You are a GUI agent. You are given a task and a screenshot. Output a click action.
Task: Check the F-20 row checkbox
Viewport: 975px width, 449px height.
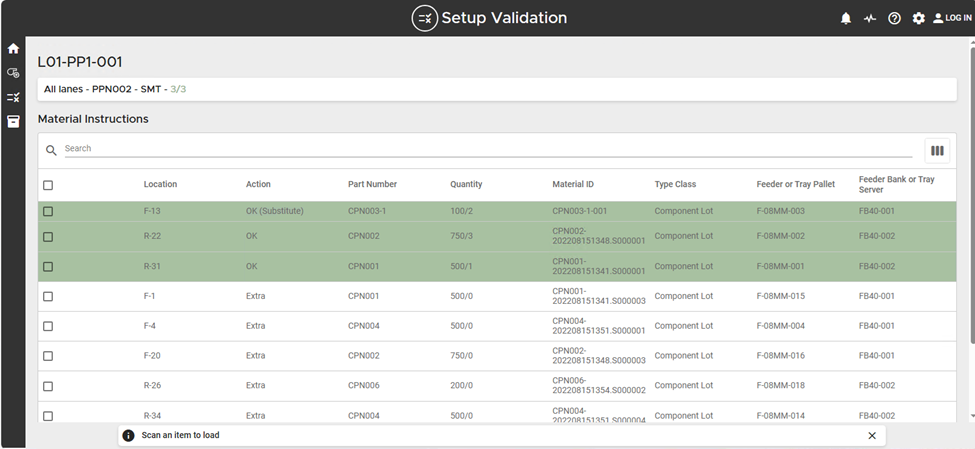(x=48, y=356)
